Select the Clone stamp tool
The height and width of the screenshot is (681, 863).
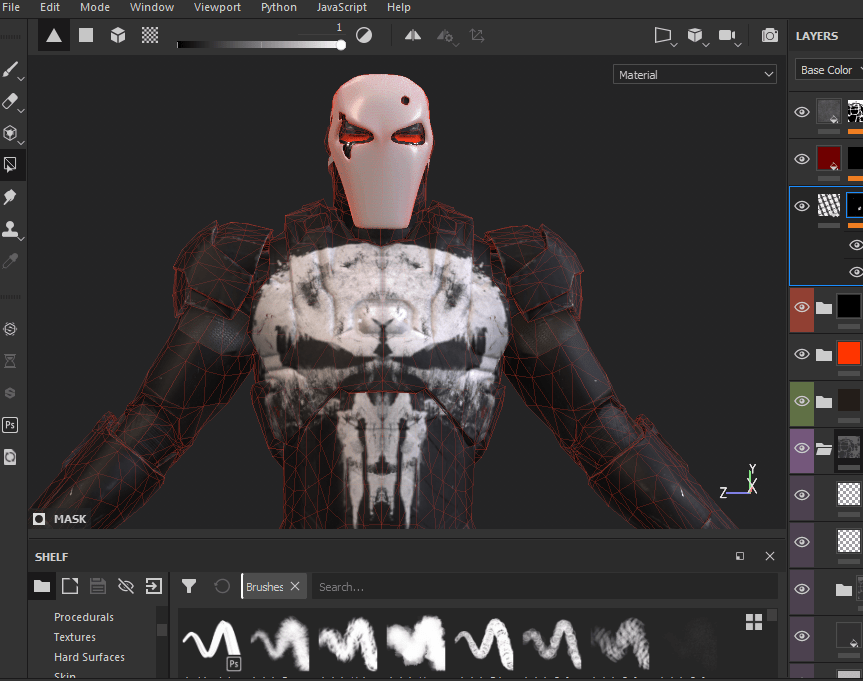[11, 229]
